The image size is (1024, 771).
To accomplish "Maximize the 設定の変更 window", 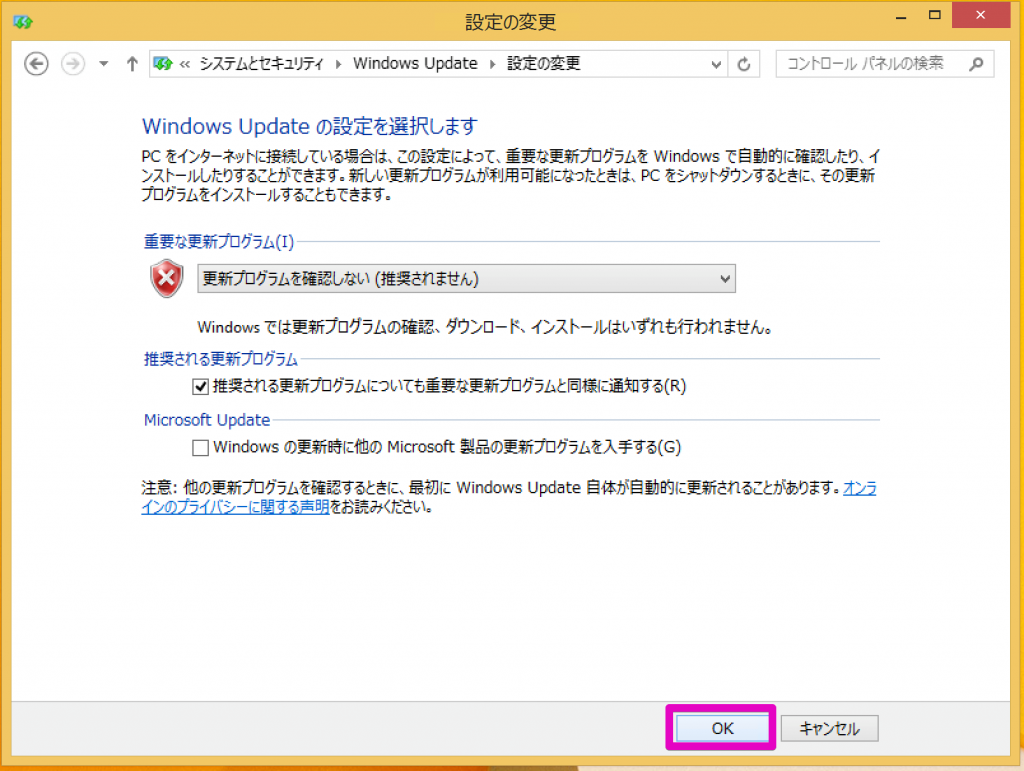I will pyautogui.click(x=935, y=16).
